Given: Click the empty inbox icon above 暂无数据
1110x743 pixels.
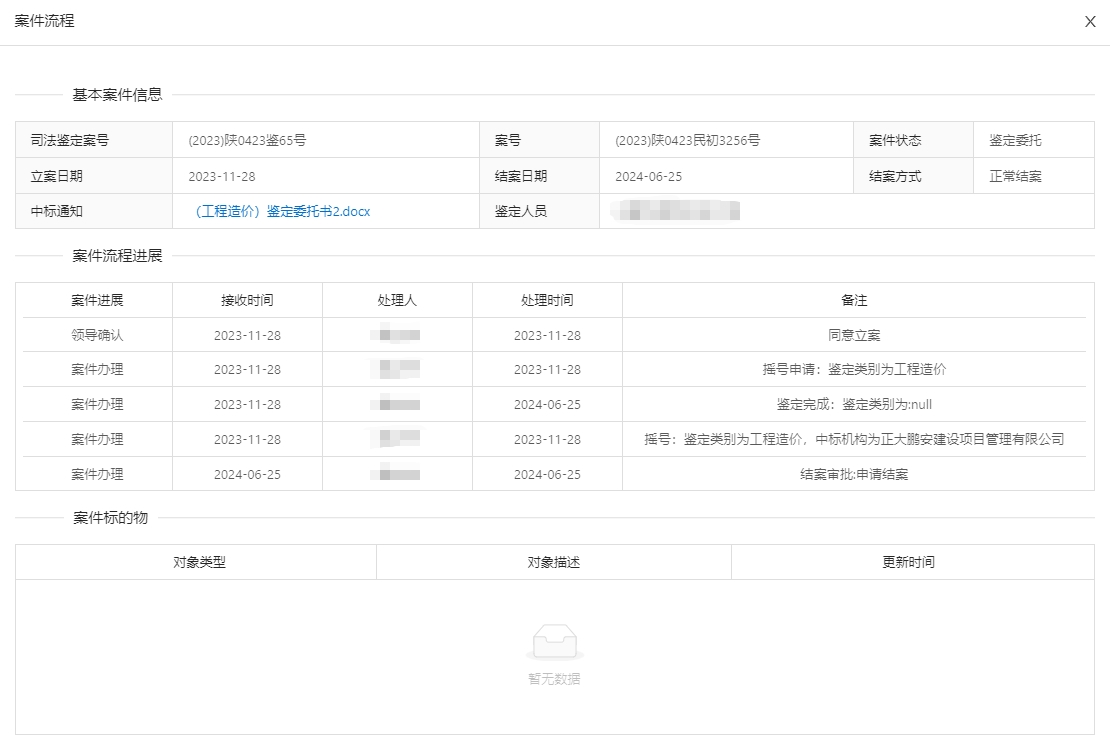Looking at the screenshot, I should pyautogui.click(x=555, y=642).
